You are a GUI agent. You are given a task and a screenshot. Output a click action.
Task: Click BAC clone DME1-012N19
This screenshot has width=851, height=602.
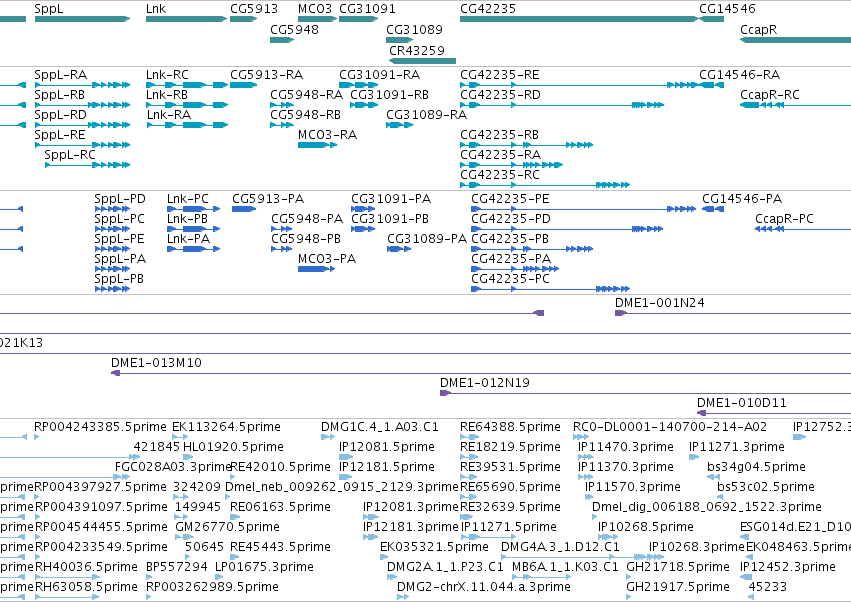[645, 393]
